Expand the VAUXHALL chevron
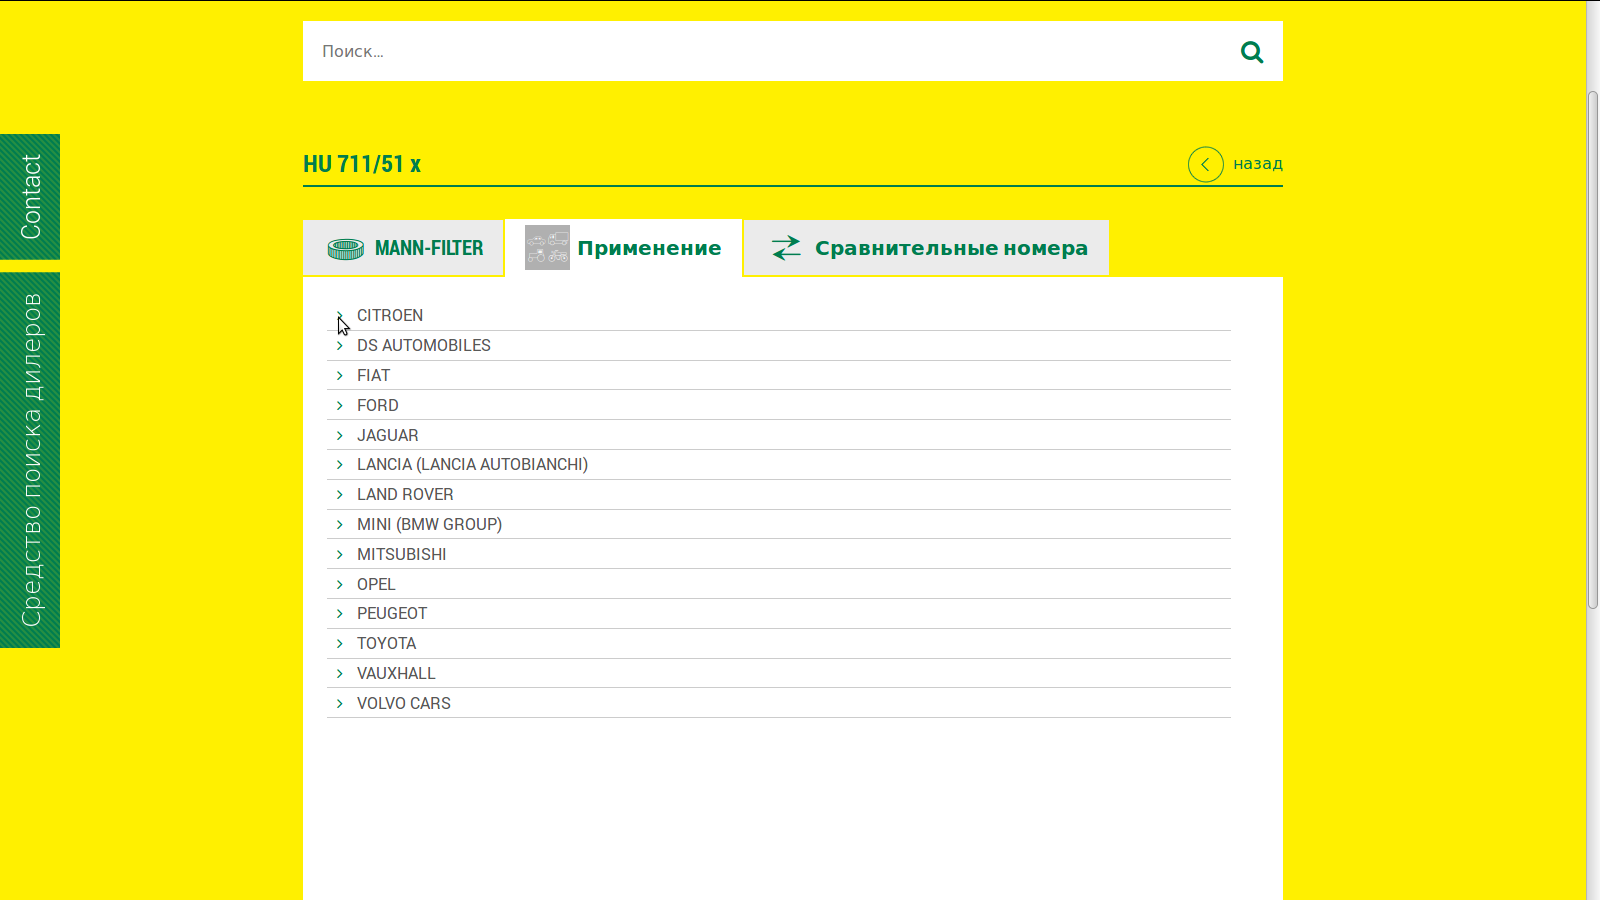This screenshot has width=1600, height=900. click(340, 674)
